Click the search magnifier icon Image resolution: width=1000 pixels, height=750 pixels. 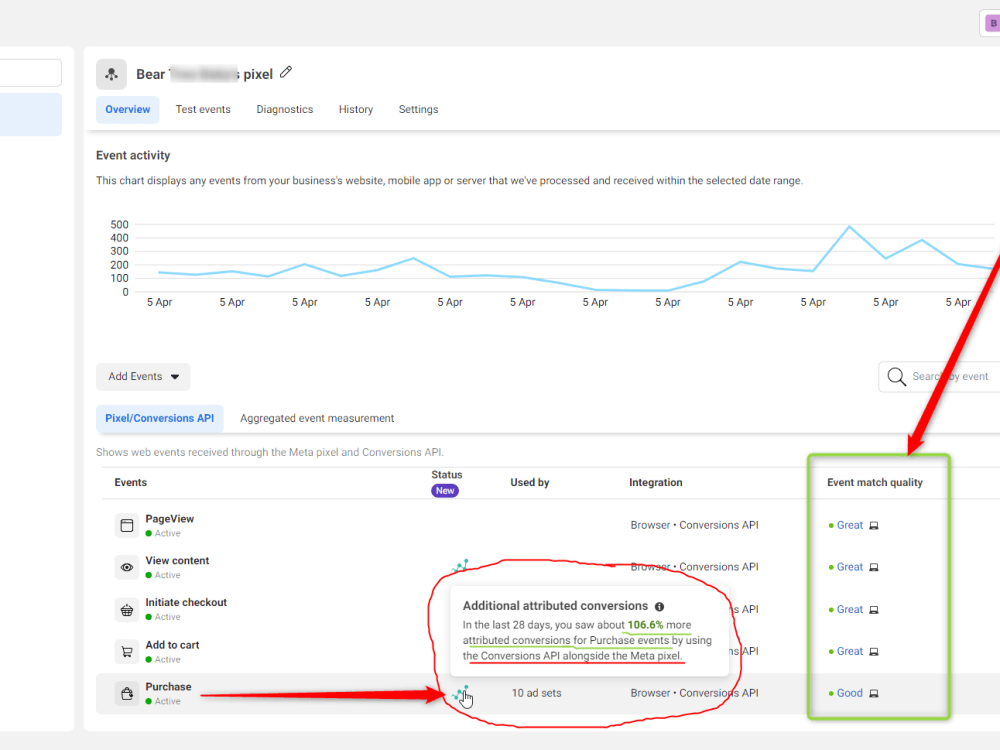897,377
